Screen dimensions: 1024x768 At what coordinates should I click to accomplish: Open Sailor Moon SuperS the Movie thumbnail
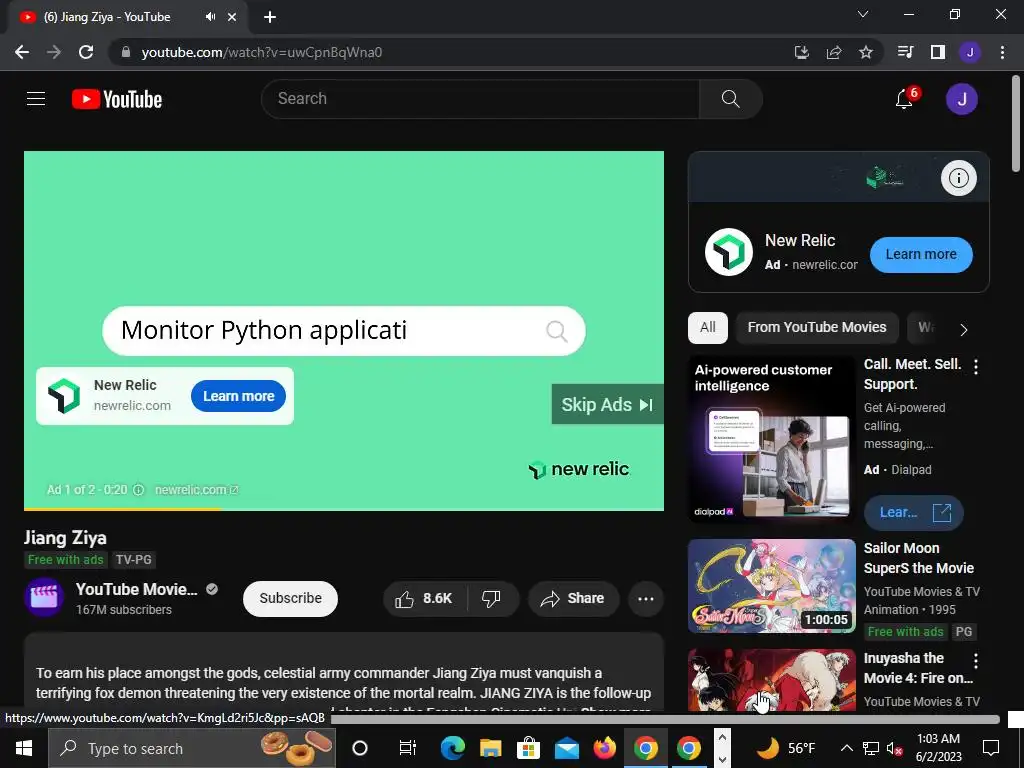(x=771, y=586)
